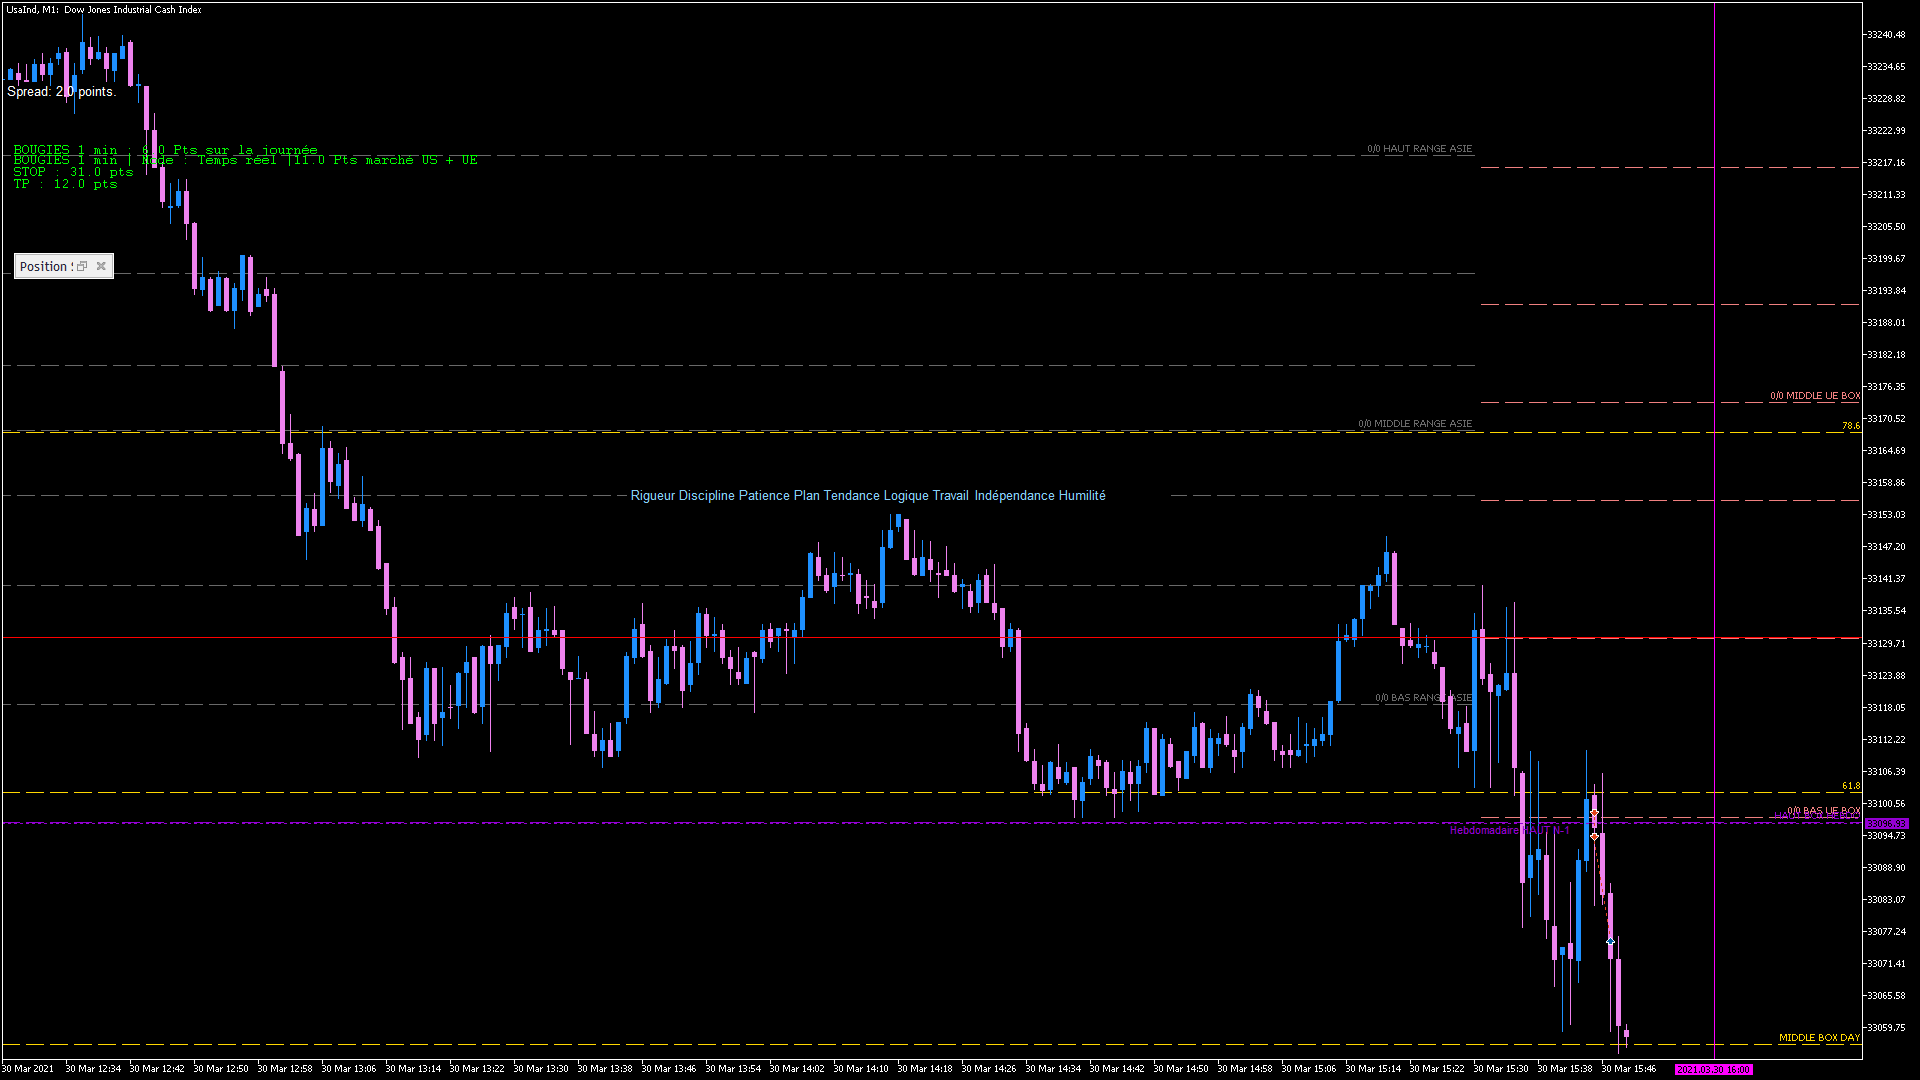Click the Position panel title text
Viewport: 1920px width, 1080px height.
[x=44, y=266]
